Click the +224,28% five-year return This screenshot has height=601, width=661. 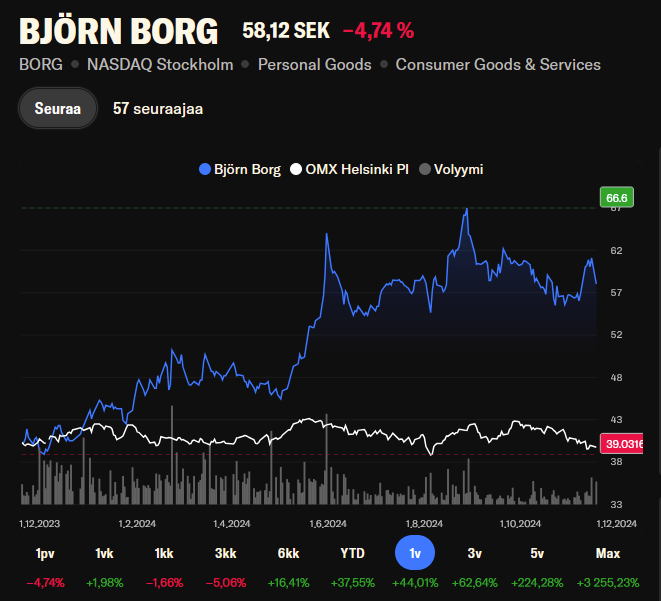coord(537,583)
